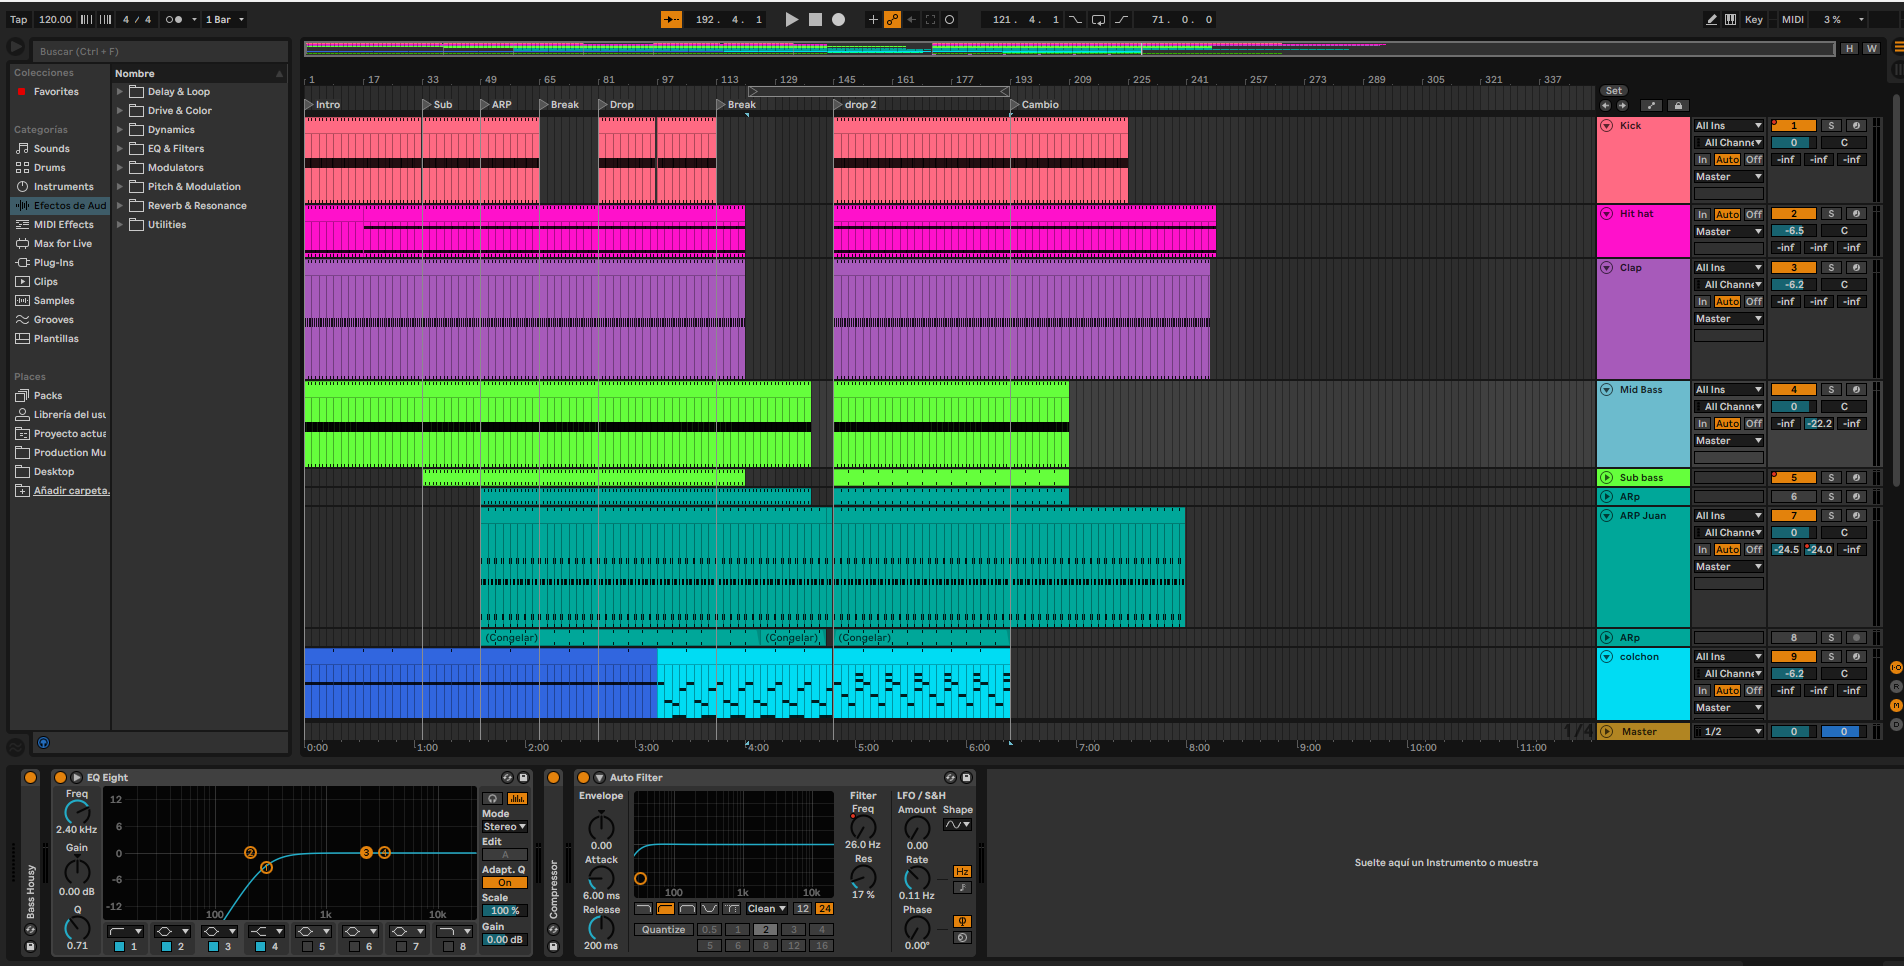Jump to next locator arrow
This screenshot has height=966, width=1904.
pos(1622,105)
